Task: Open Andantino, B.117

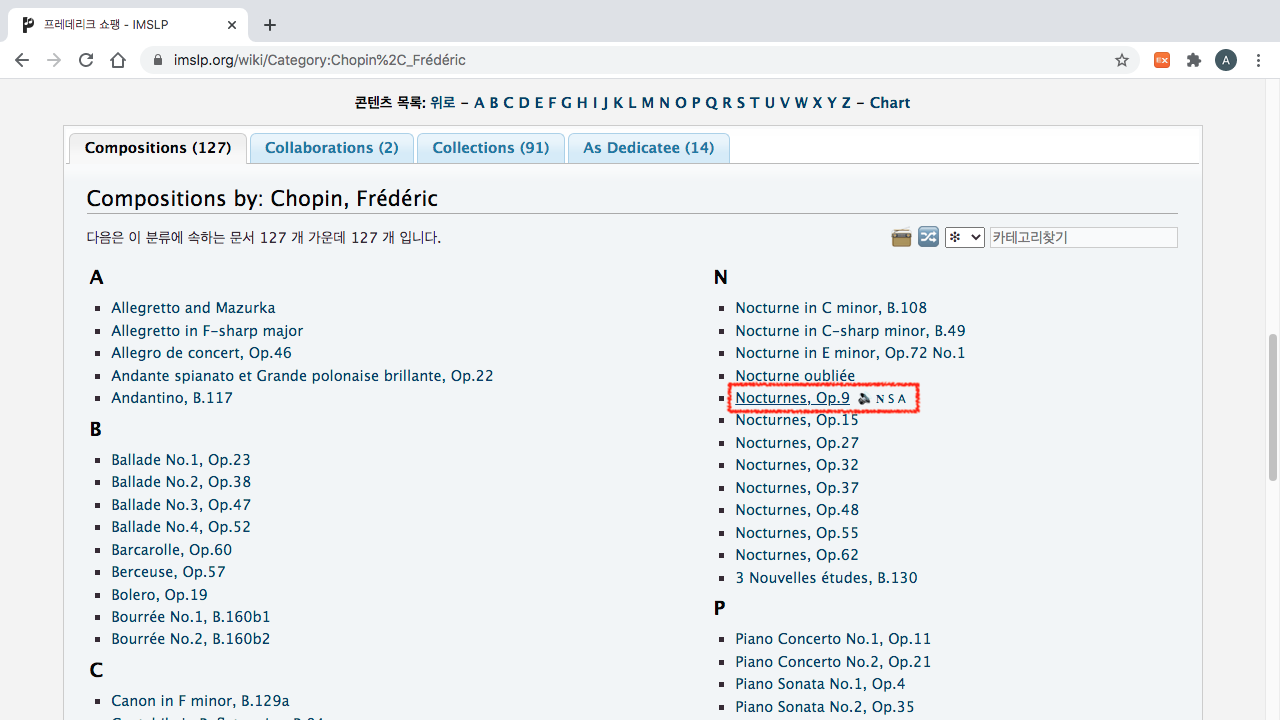Action: pos(172,398)
